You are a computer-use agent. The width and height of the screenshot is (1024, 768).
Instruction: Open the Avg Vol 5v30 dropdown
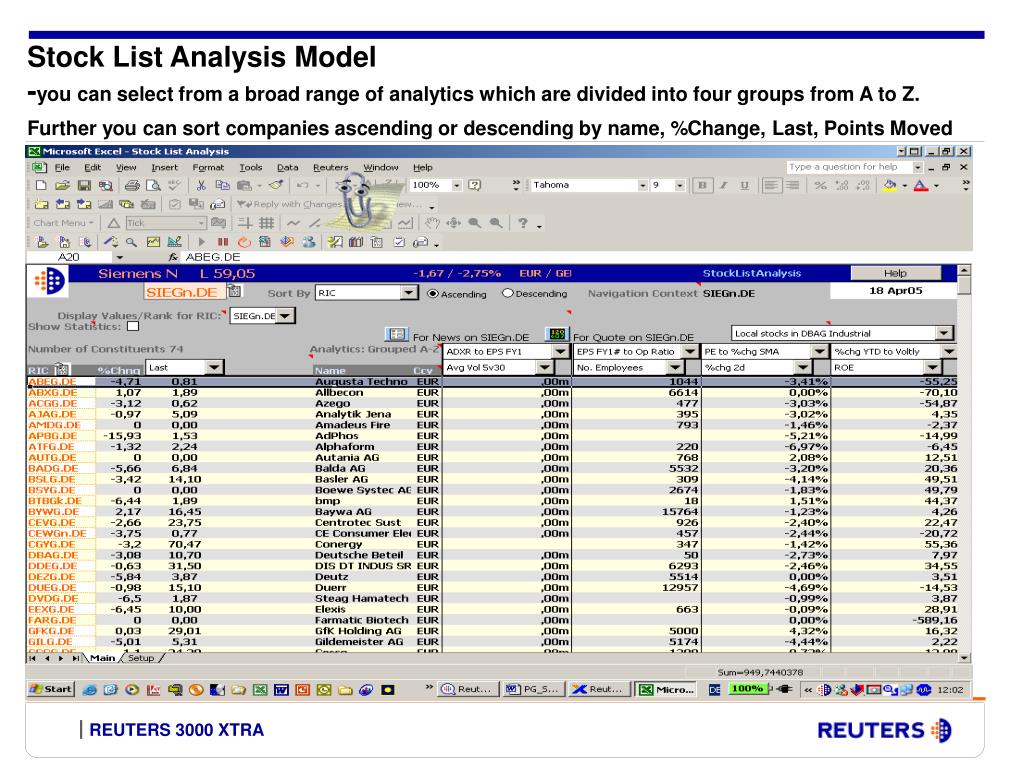click(x=545, y=368)
